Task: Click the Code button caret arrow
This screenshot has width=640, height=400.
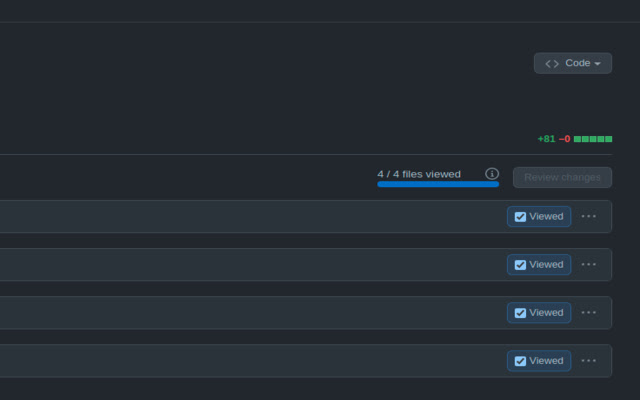Action: (x=597, y=64)
